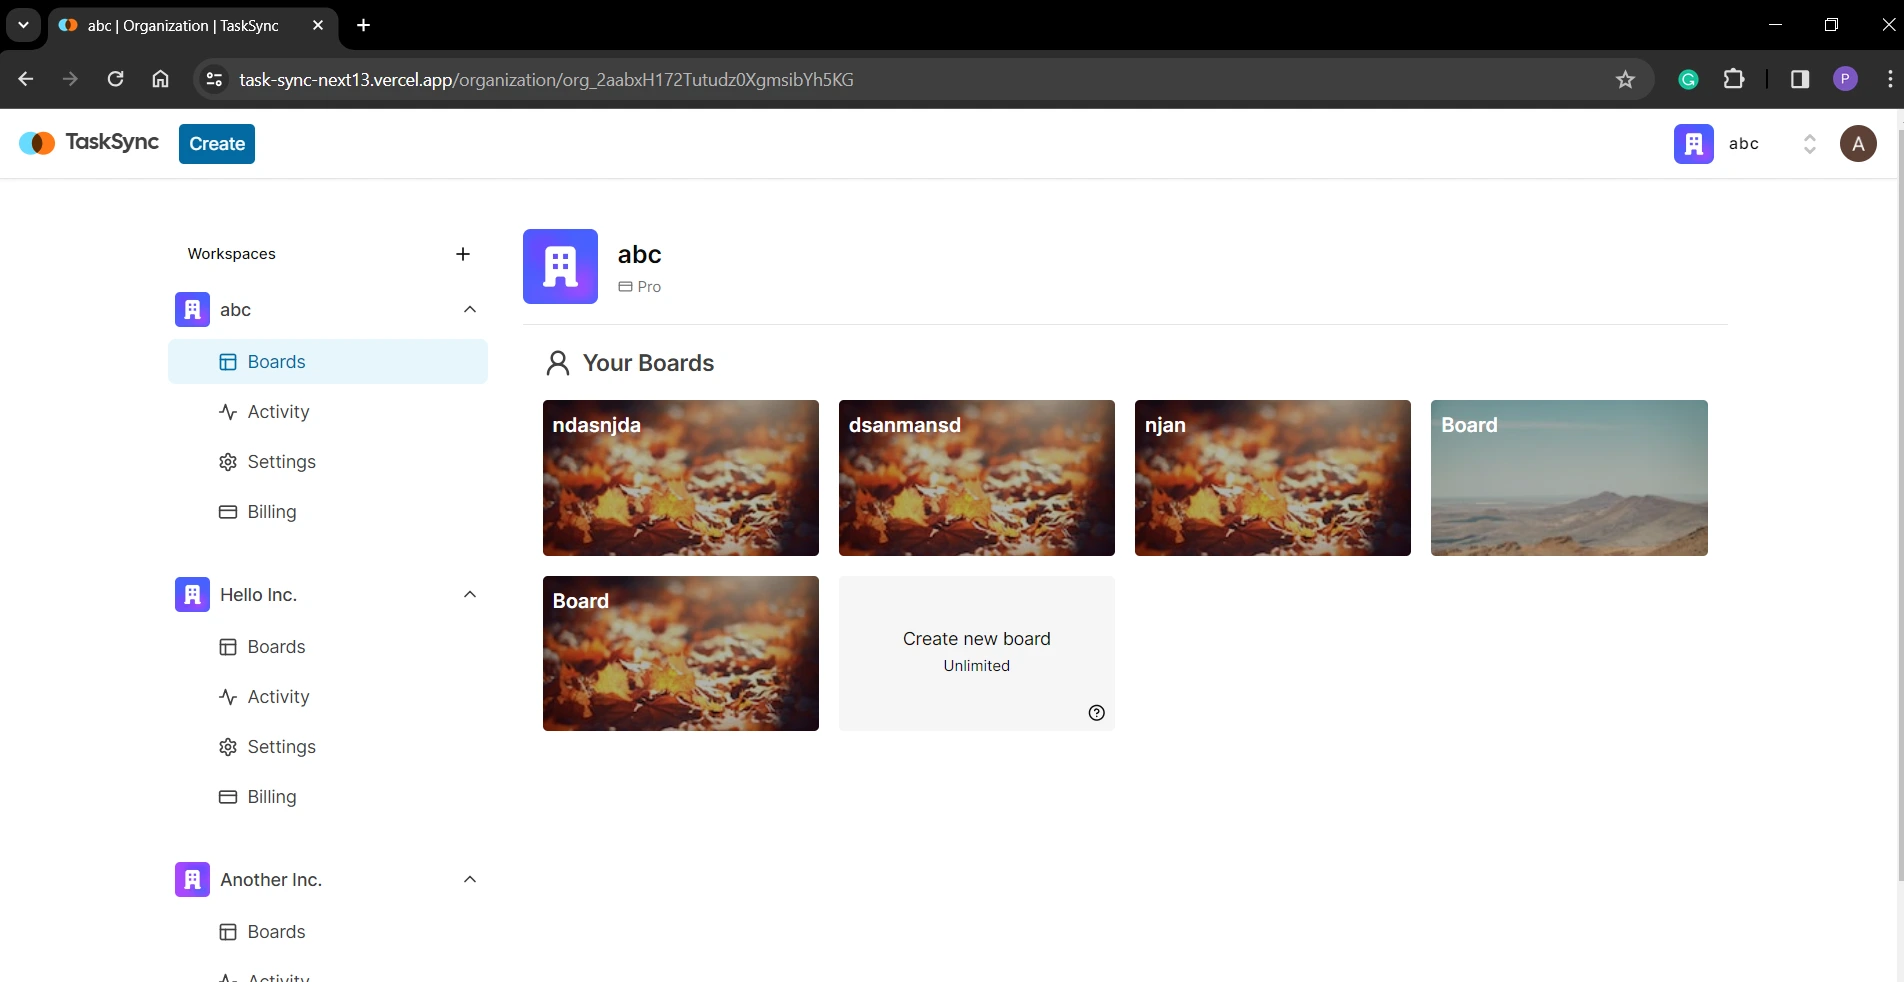The image size is (1904, 982).
Task: Click the abc workspace avatar in the sidebar
Action: pos(191,310)
